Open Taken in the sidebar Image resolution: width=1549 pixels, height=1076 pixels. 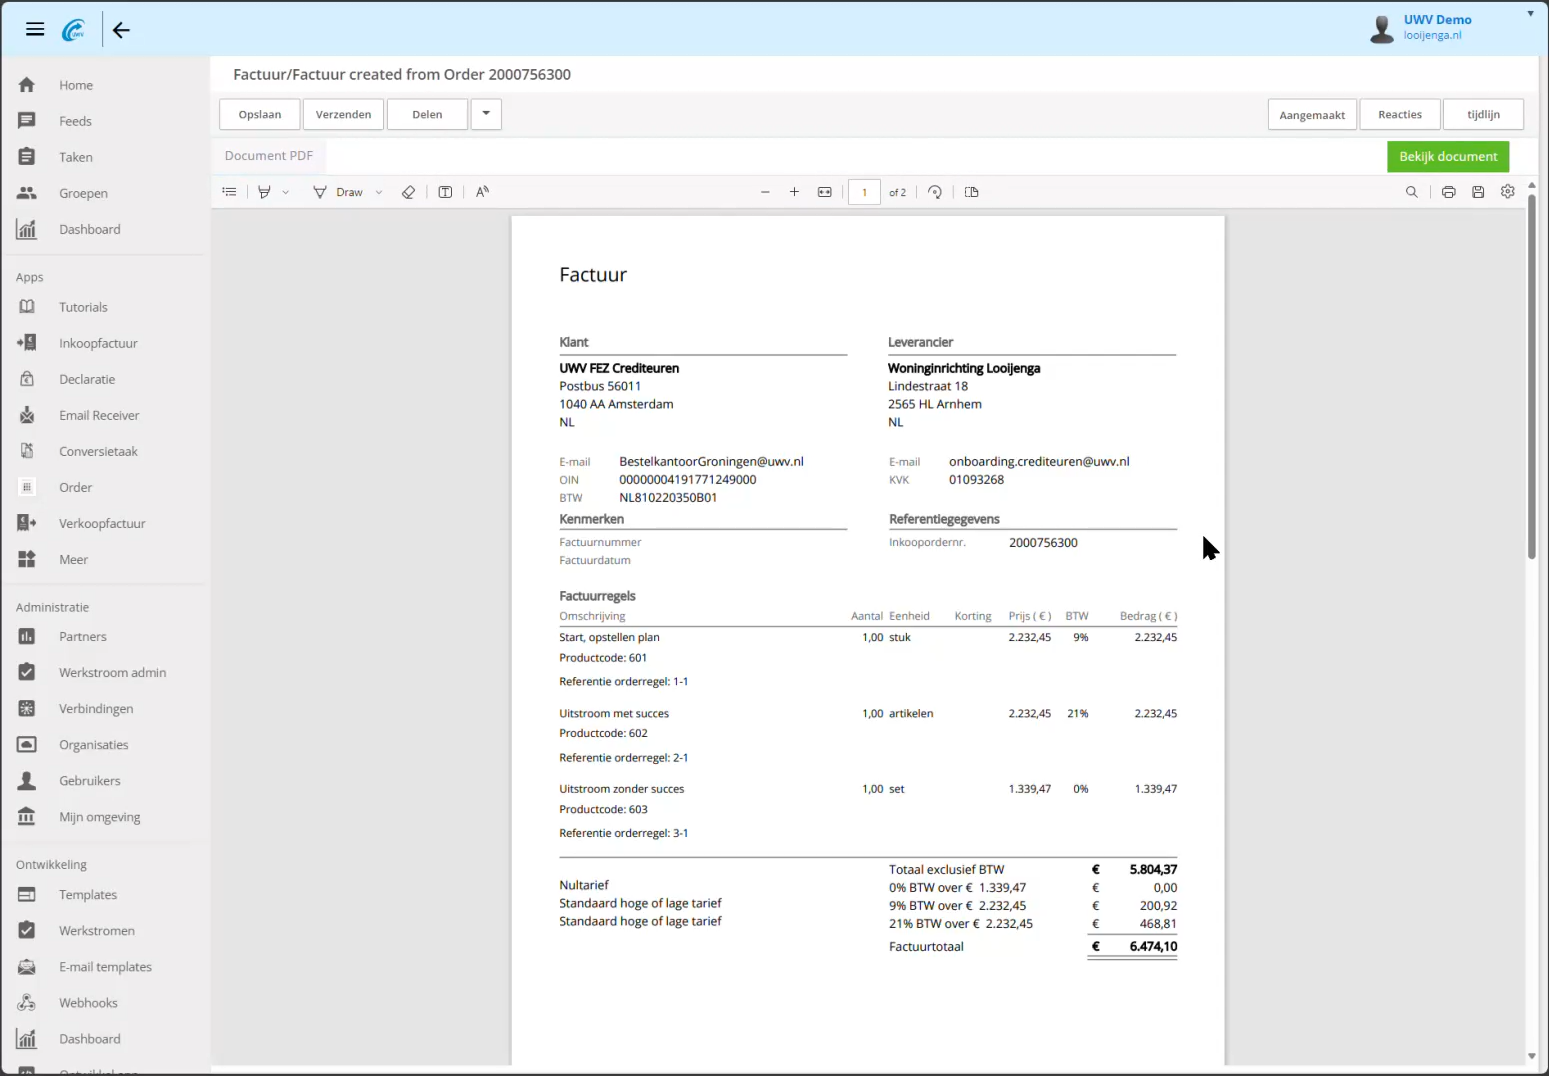(76, 157)
